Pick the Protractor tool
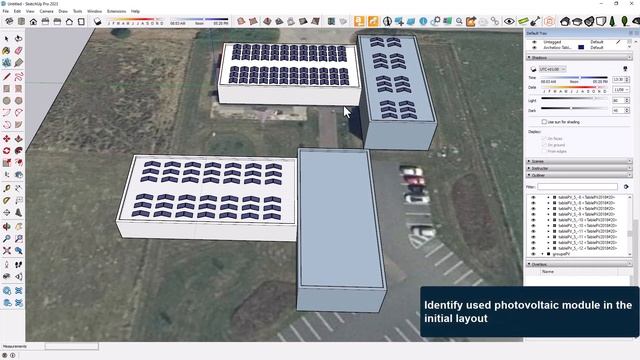Viewport: 640px width, 360px height. pyautogui.click(x=7, y=200)
